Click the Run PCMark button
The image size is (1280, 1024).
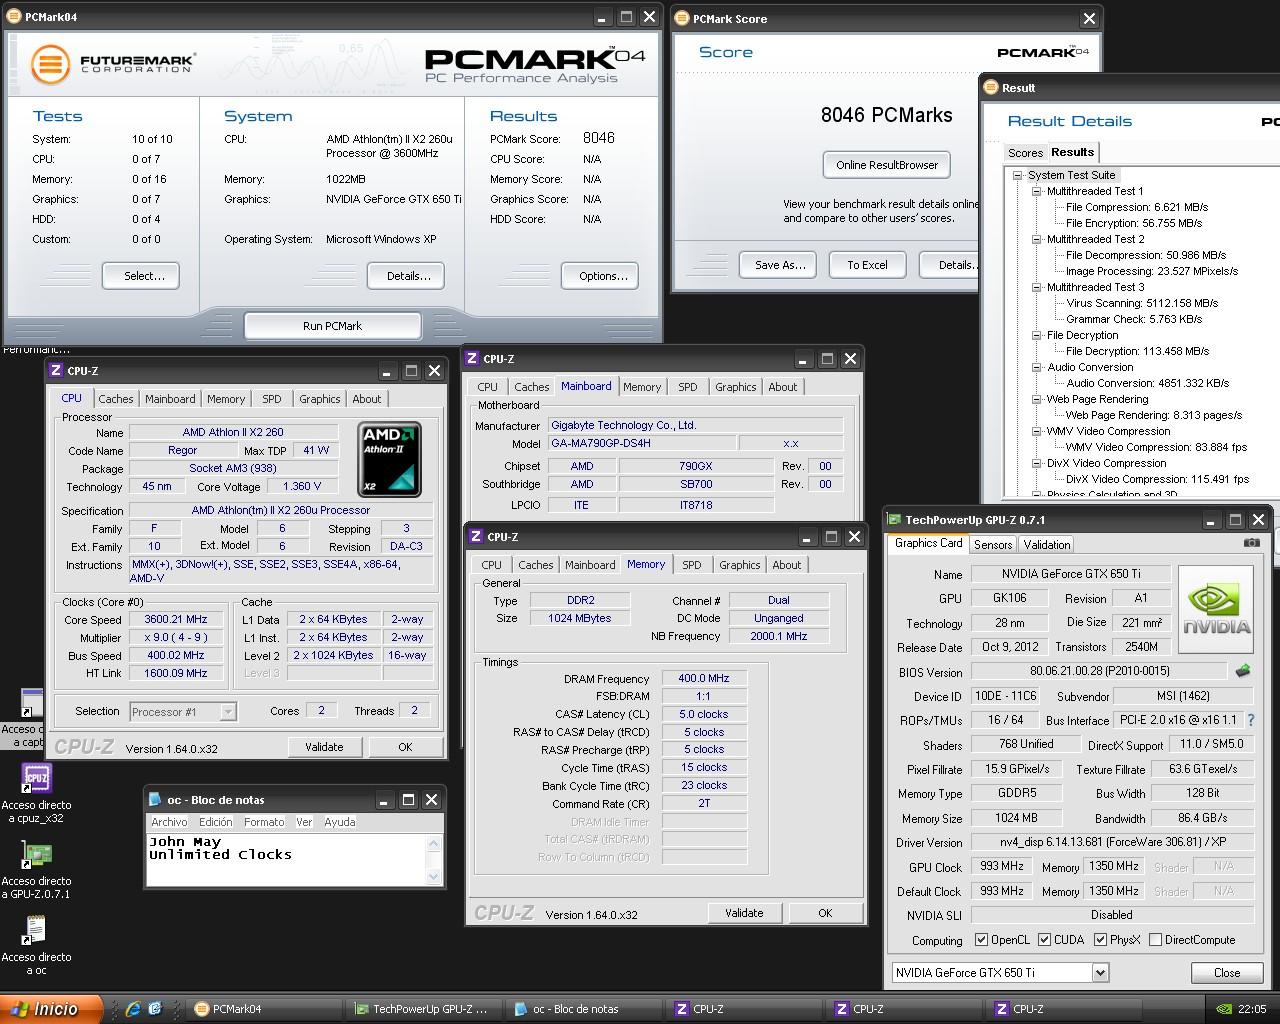click(x=333, y=326)
